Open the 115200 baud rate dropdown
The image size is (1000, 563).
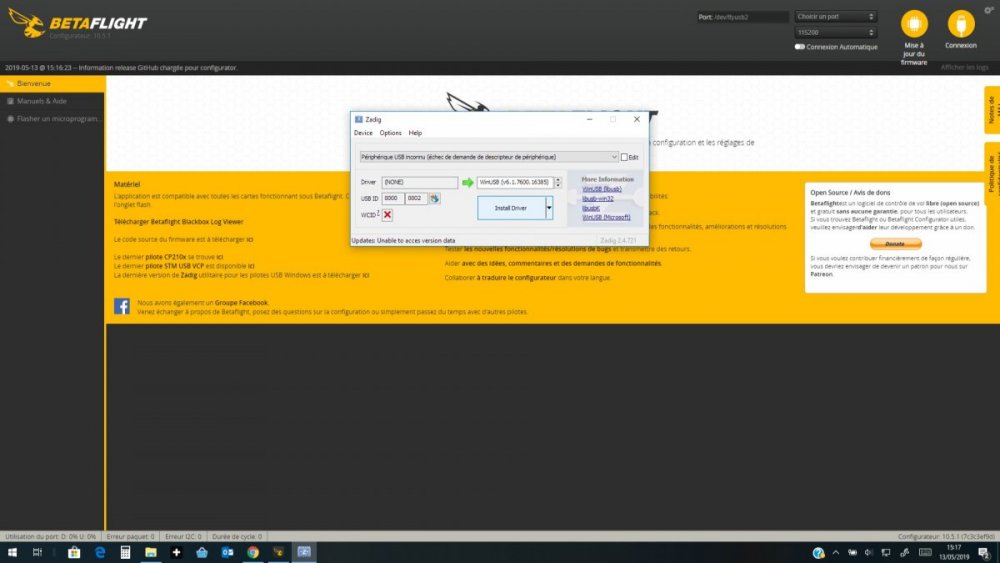(x=835, y=32)
